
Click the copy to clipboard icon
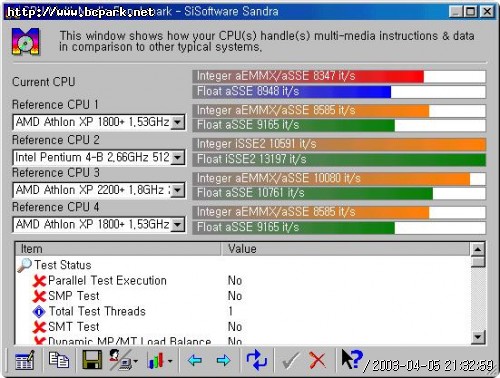click(x=59, y=360)
